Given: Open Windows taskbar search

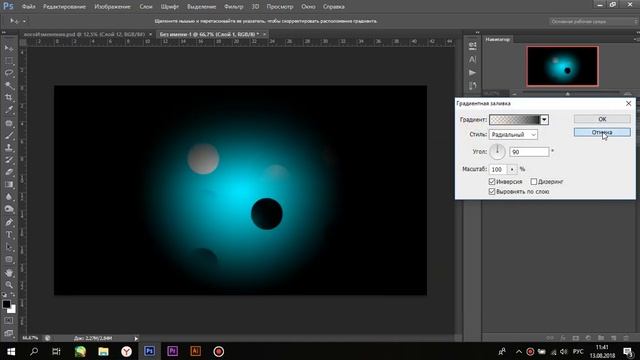Looking at the screenshot, I should tap(34, 351).
